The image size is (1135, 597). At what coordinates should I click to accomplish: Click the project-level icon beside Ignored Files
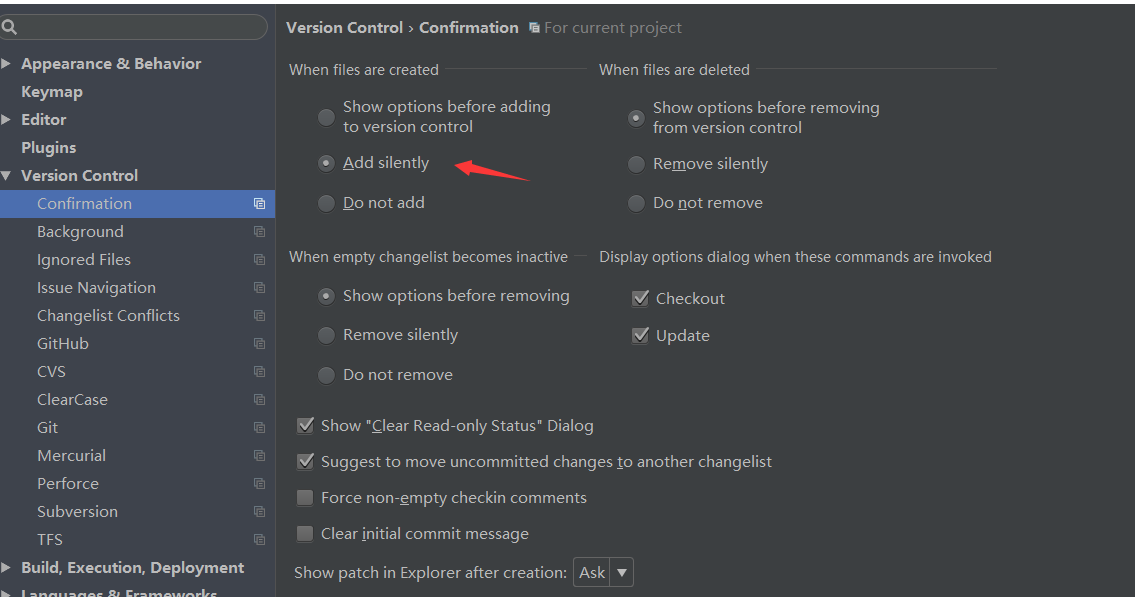coord(259,260)
